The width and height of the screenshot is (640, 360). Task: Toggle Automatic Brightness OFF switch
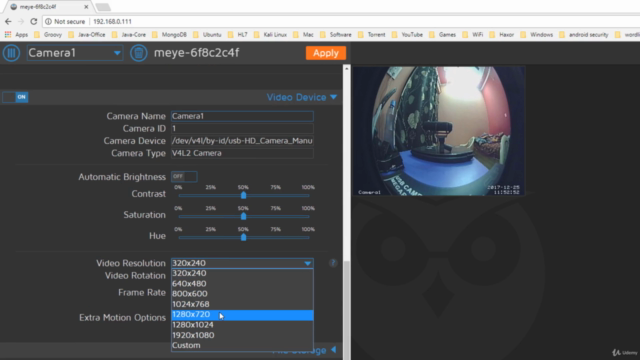(184, 176)
